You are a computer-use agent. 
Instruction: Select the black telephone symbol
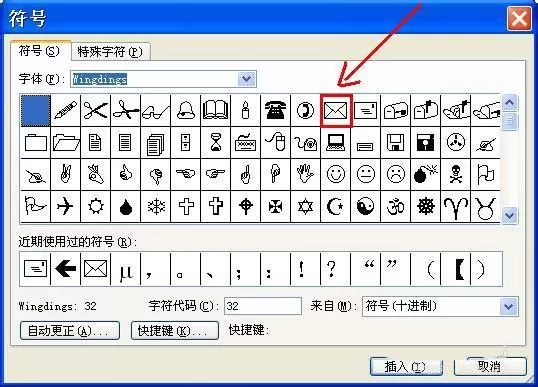coord(276,110)
